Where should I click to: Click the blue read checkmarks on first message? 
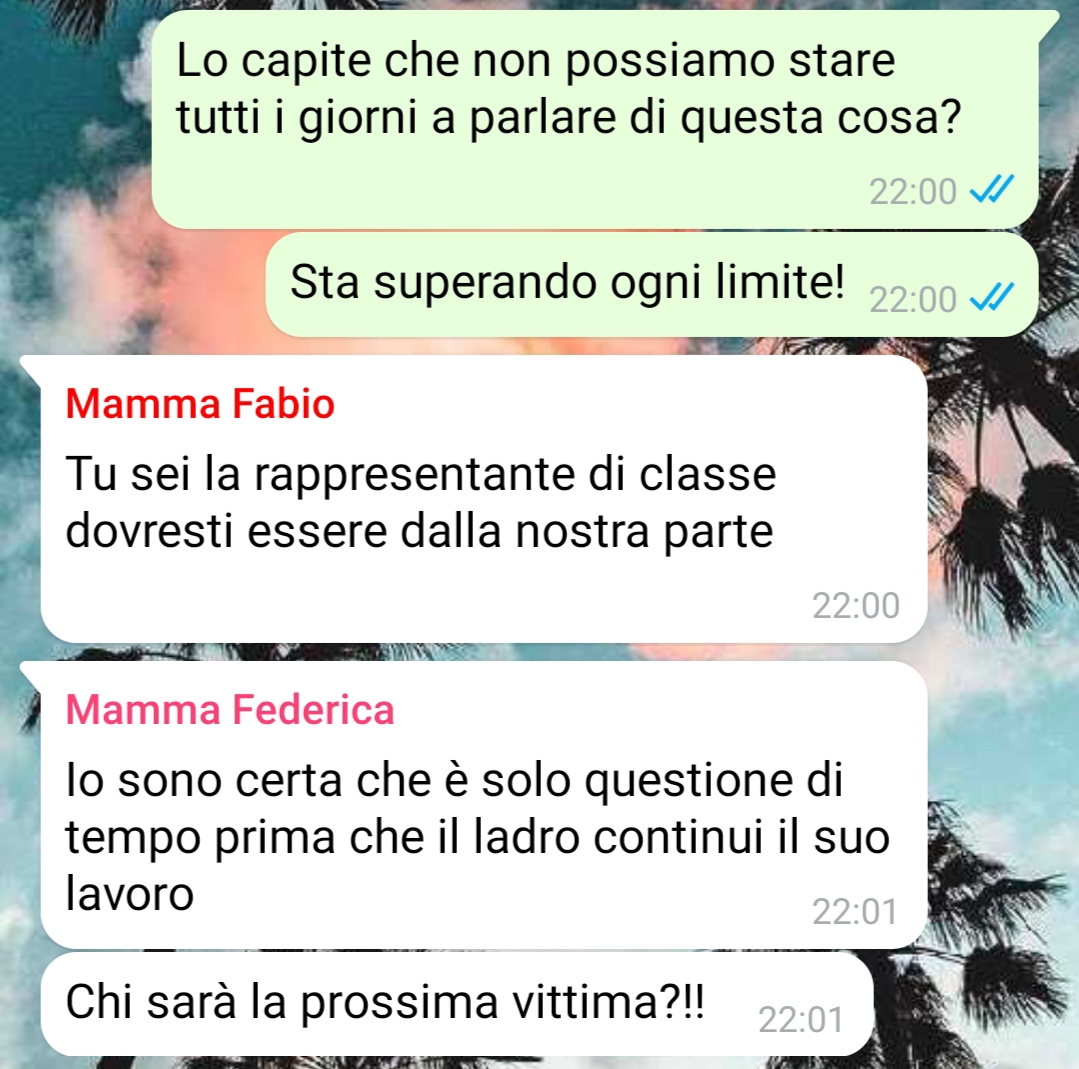coord(992,189)
